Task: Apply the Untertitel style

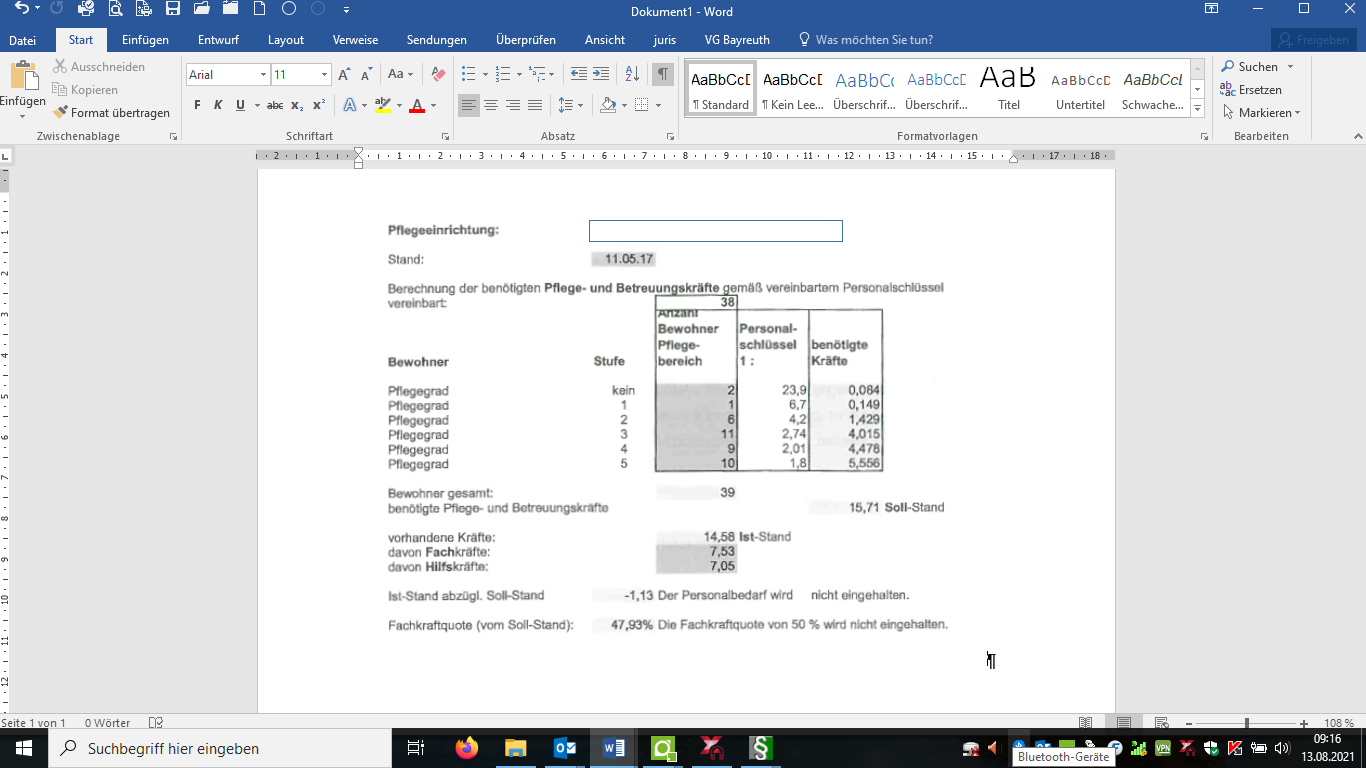Action: pos(1081,88)
